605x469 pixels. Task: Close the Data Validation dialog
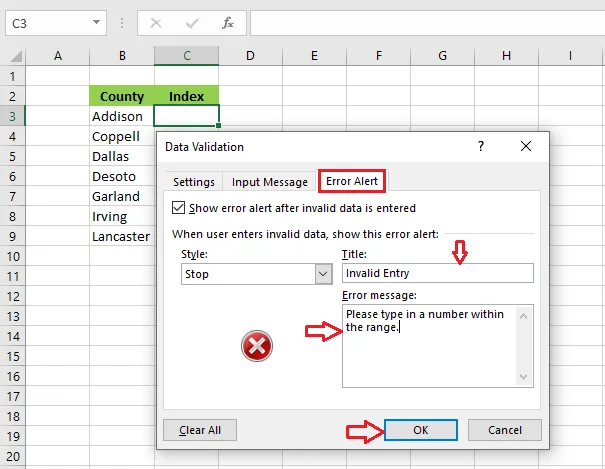526,146
